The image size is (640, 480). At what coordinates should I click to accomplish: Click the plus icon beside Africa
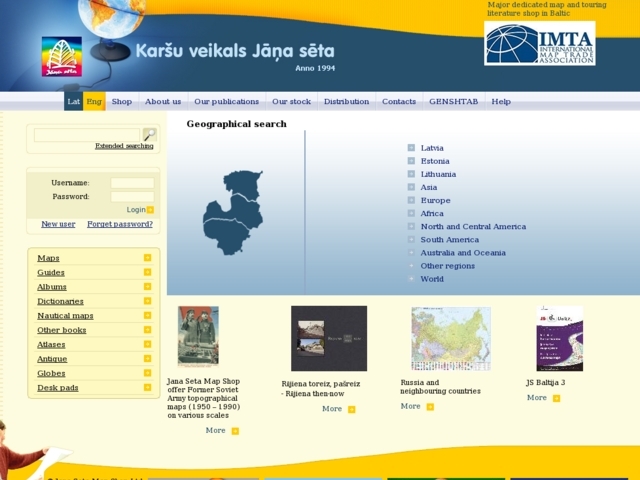pos(411,213)
